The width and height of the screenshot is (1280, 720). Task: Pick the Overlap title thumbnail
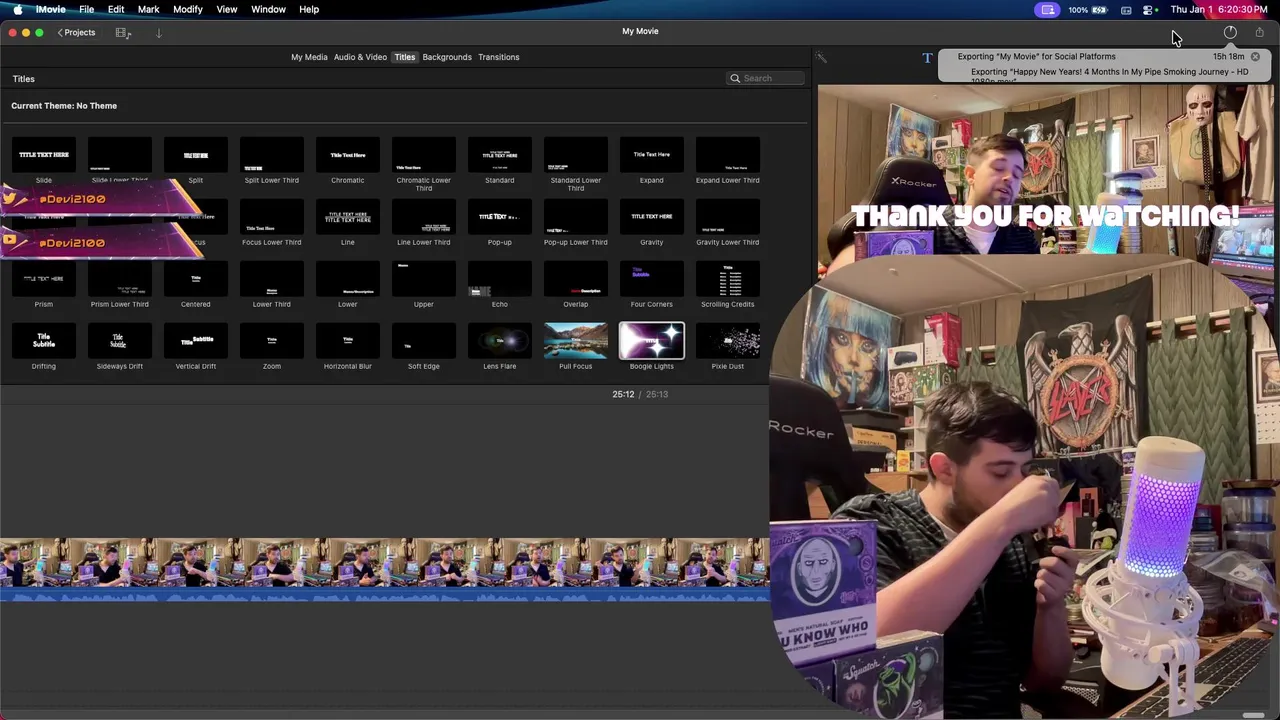[x=576, y=279]
